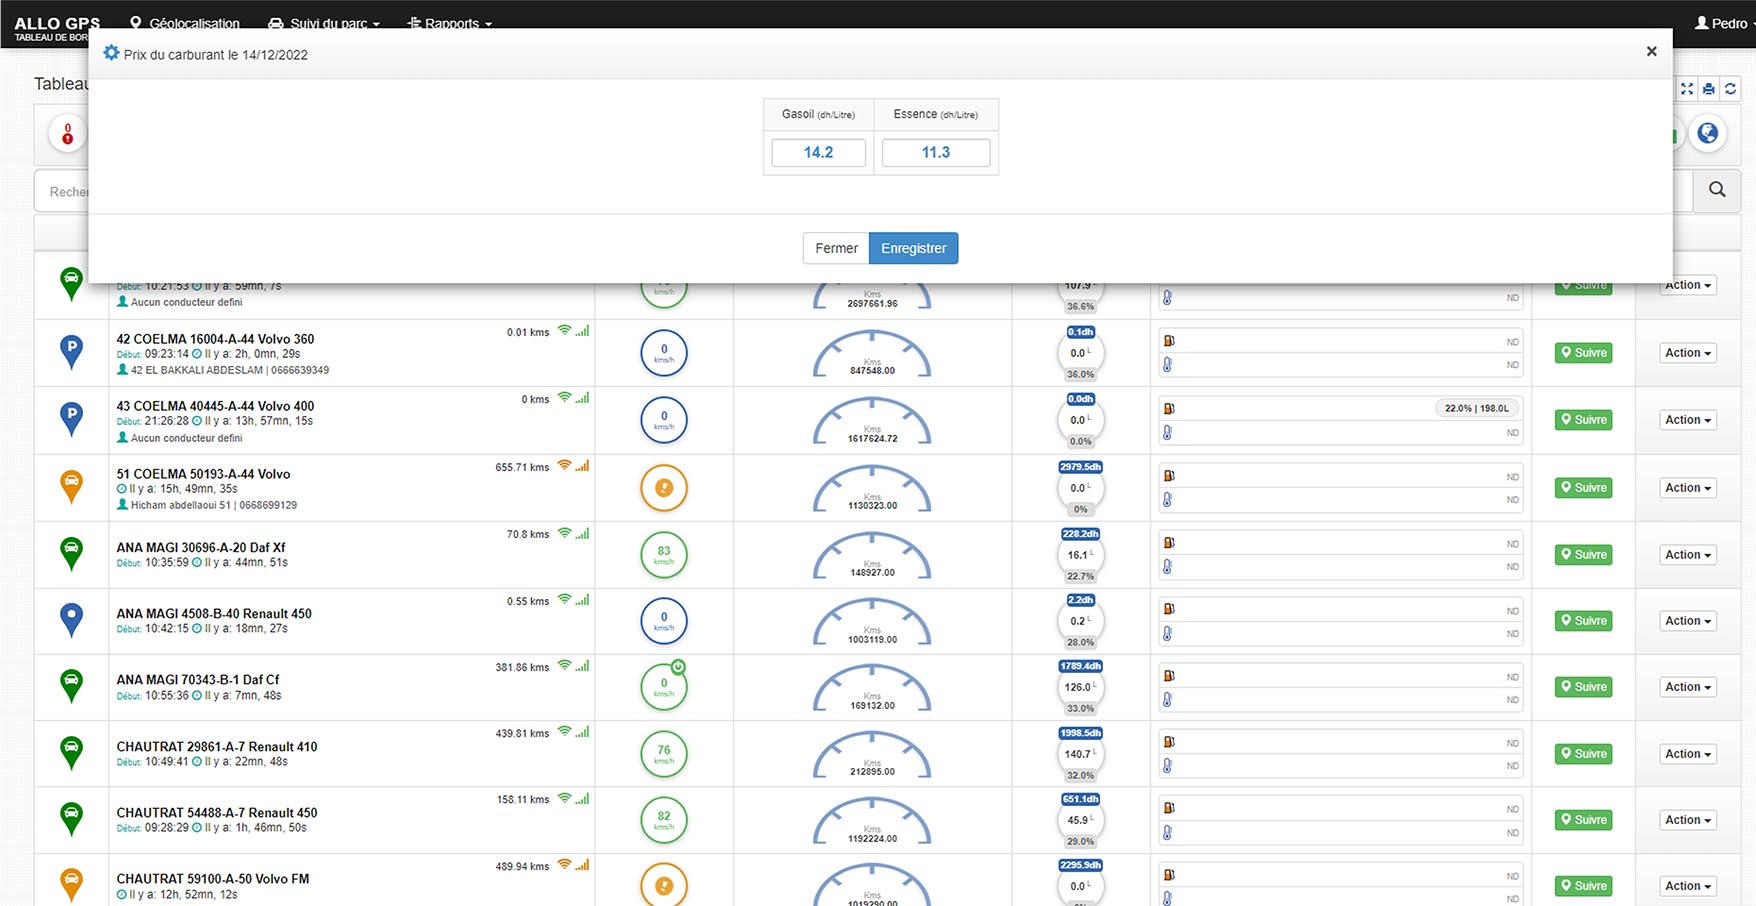Viewport: 1756px width, 906px height.
Task: Open the Rapports menu
Action: pyautogui.click(x=450, y=23)
